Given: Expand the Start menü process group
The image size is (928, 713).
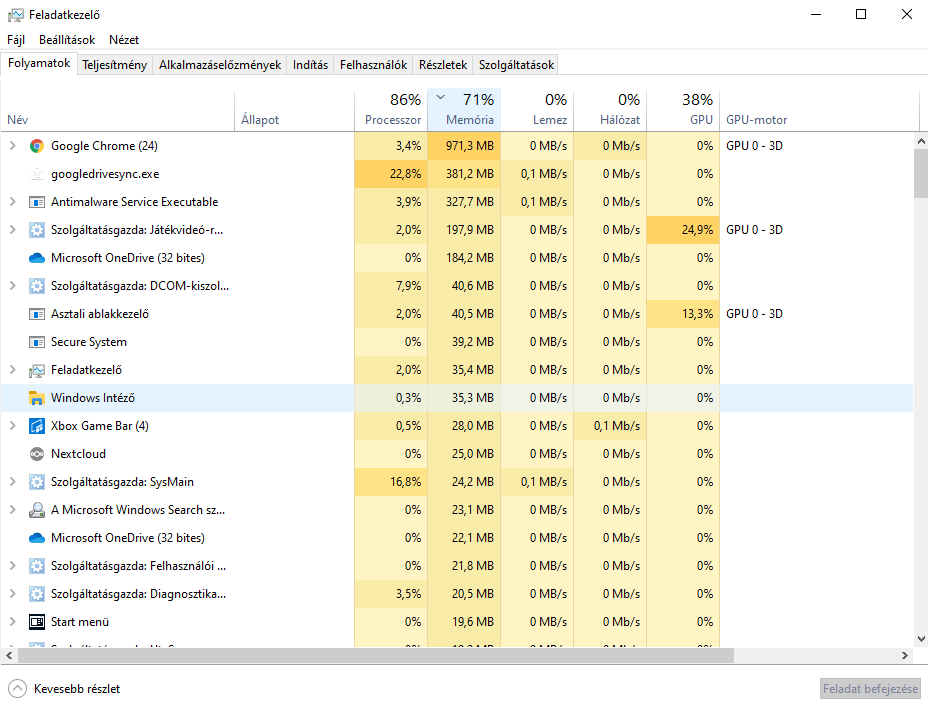Looking at the screenshot, I should [x=12, y=622].
